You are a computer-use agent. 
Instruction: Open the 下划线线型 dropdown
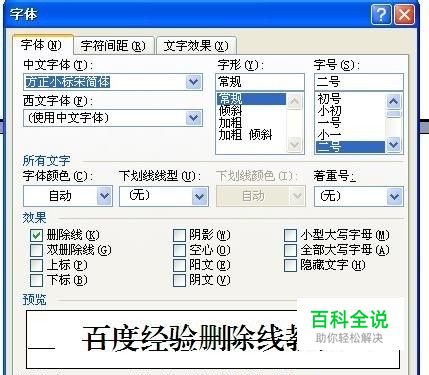[164, 196]
